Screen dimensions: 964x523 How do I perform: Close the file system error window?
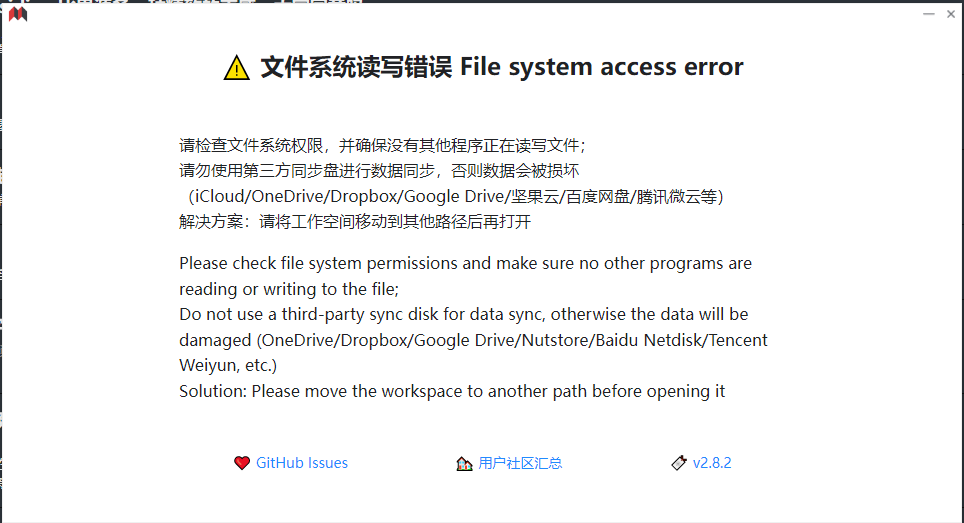pos(950,14)
